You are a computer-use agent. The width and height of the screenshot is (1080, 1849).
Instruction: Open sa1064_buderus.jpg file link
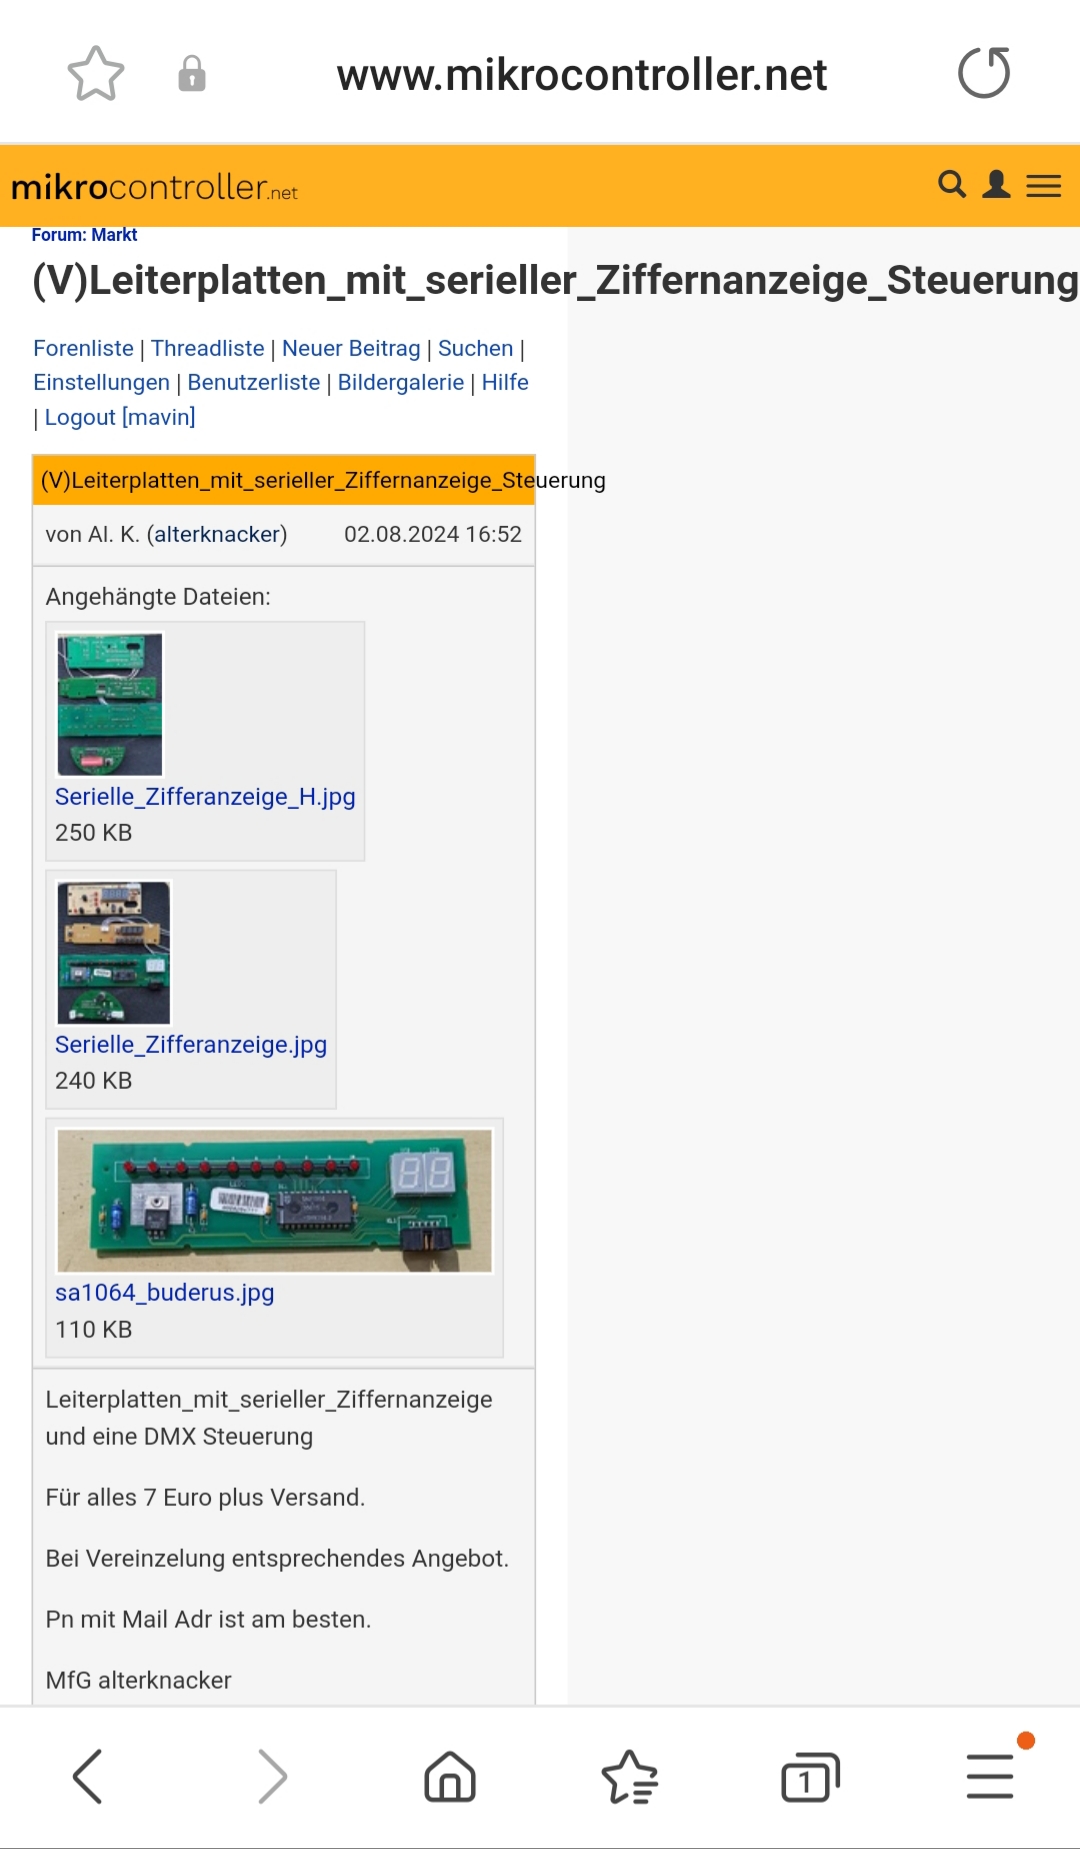165,1292
